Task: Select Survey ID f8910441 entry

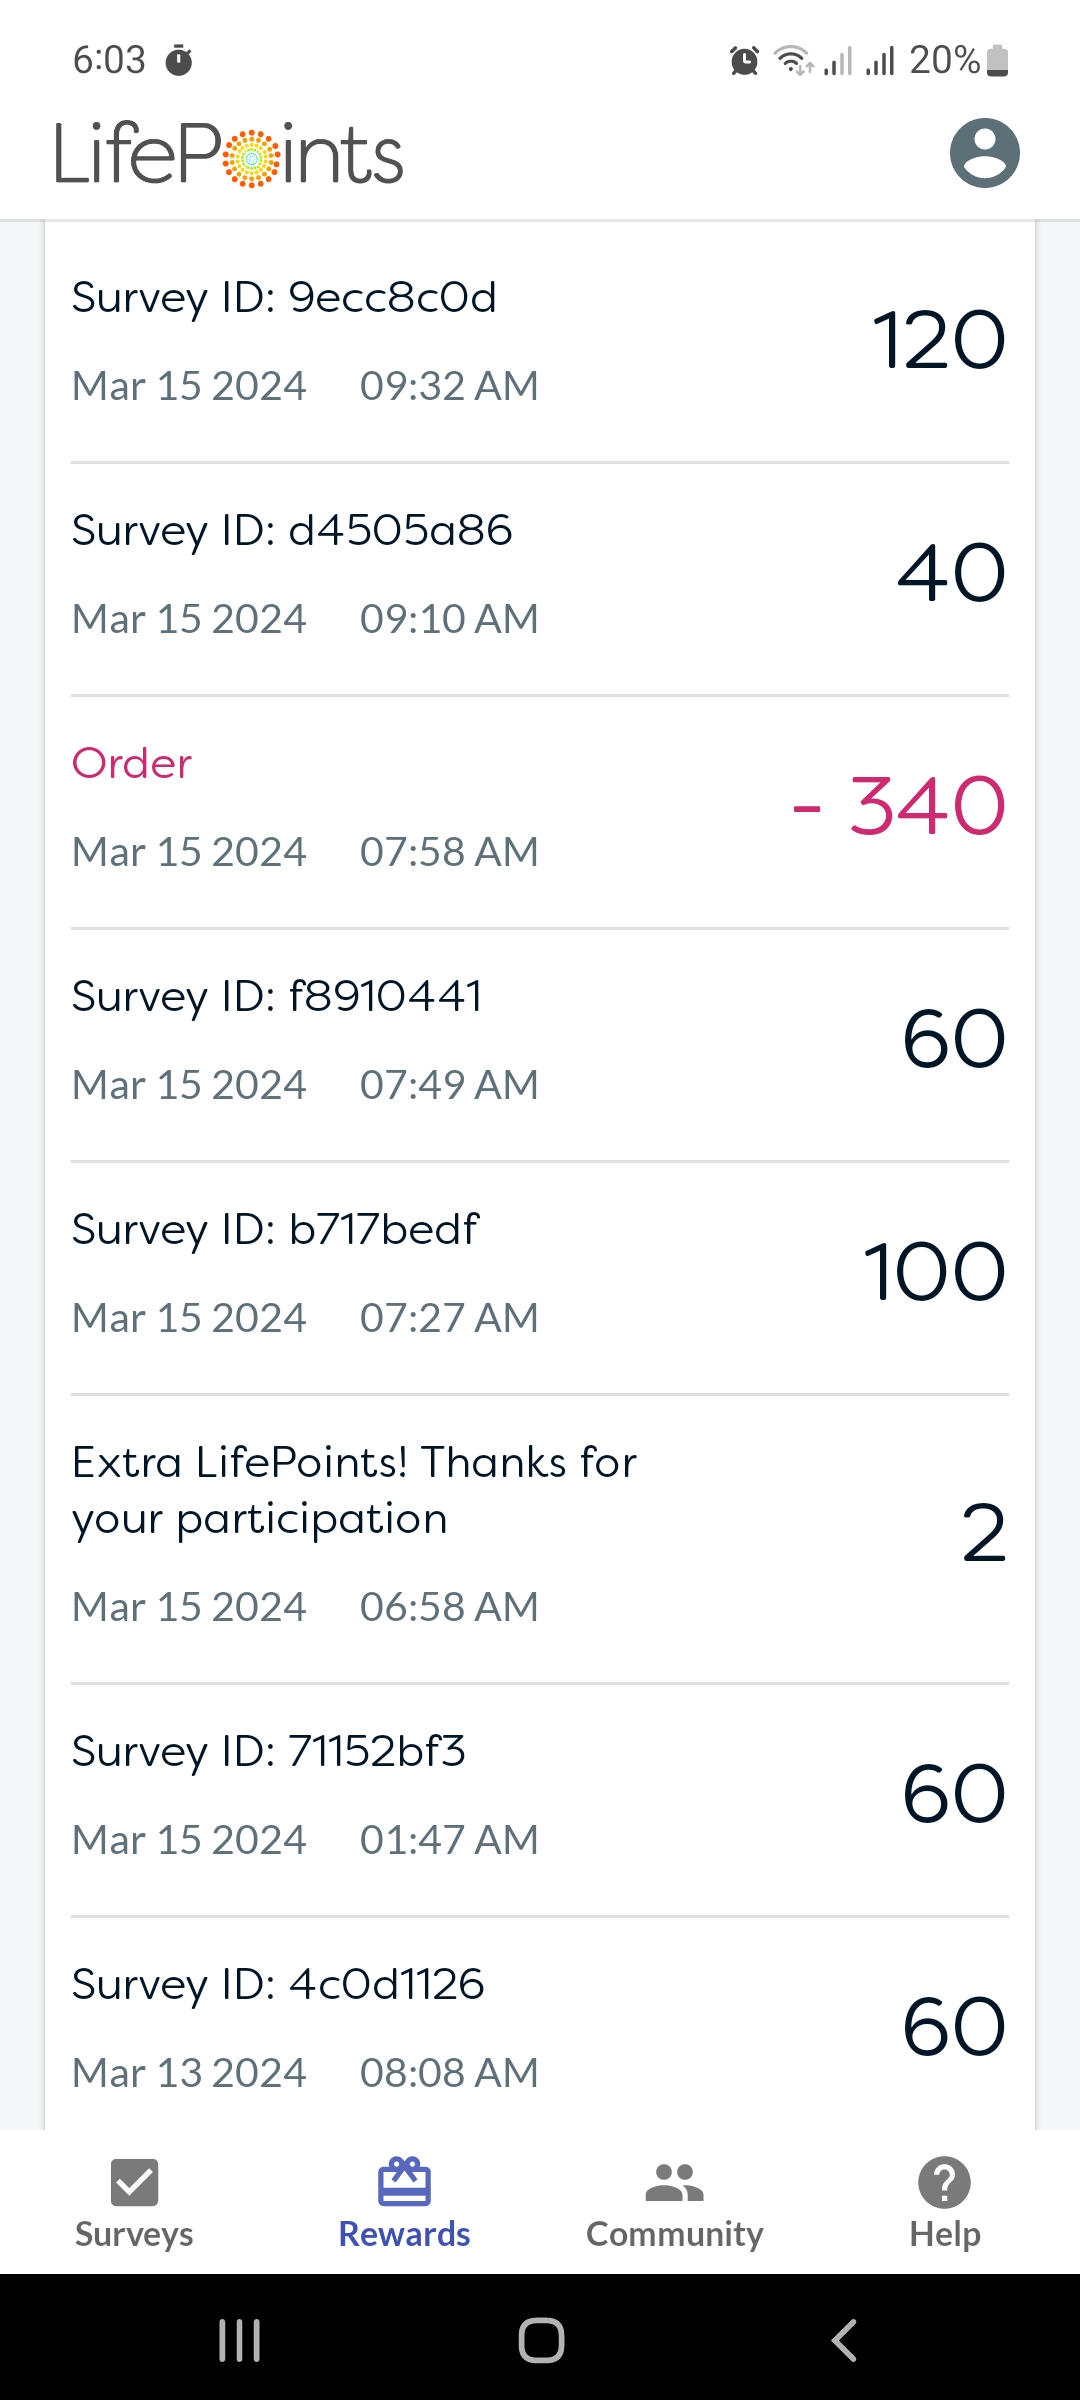Action: tap(540, 1045)
